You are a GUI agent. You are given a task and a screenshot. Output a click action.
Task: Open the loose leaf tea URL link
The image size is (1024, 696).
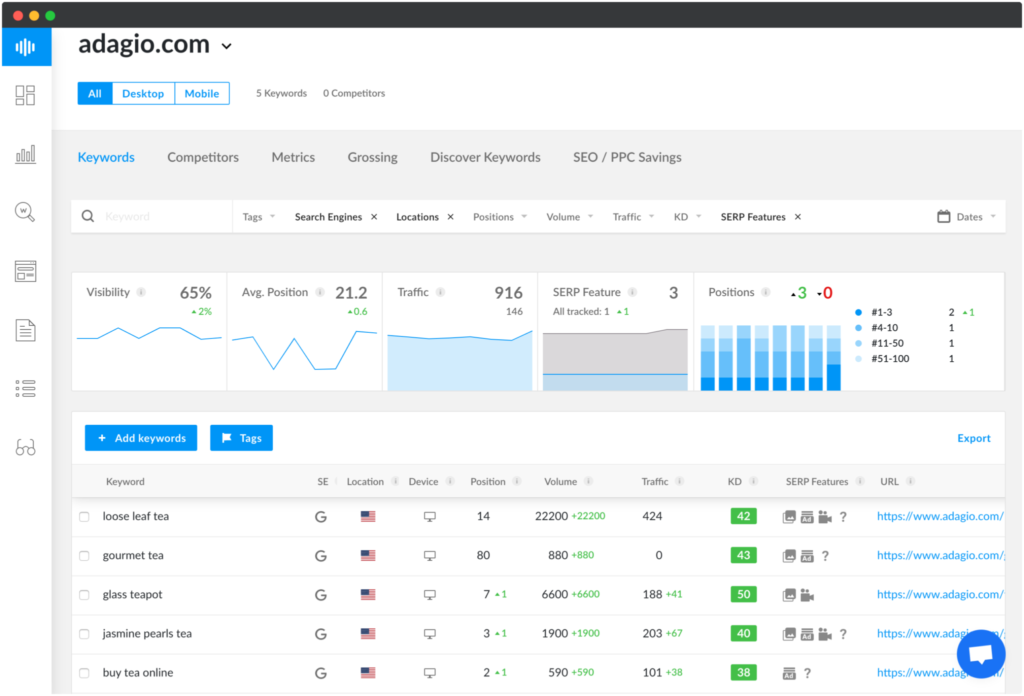940,516
